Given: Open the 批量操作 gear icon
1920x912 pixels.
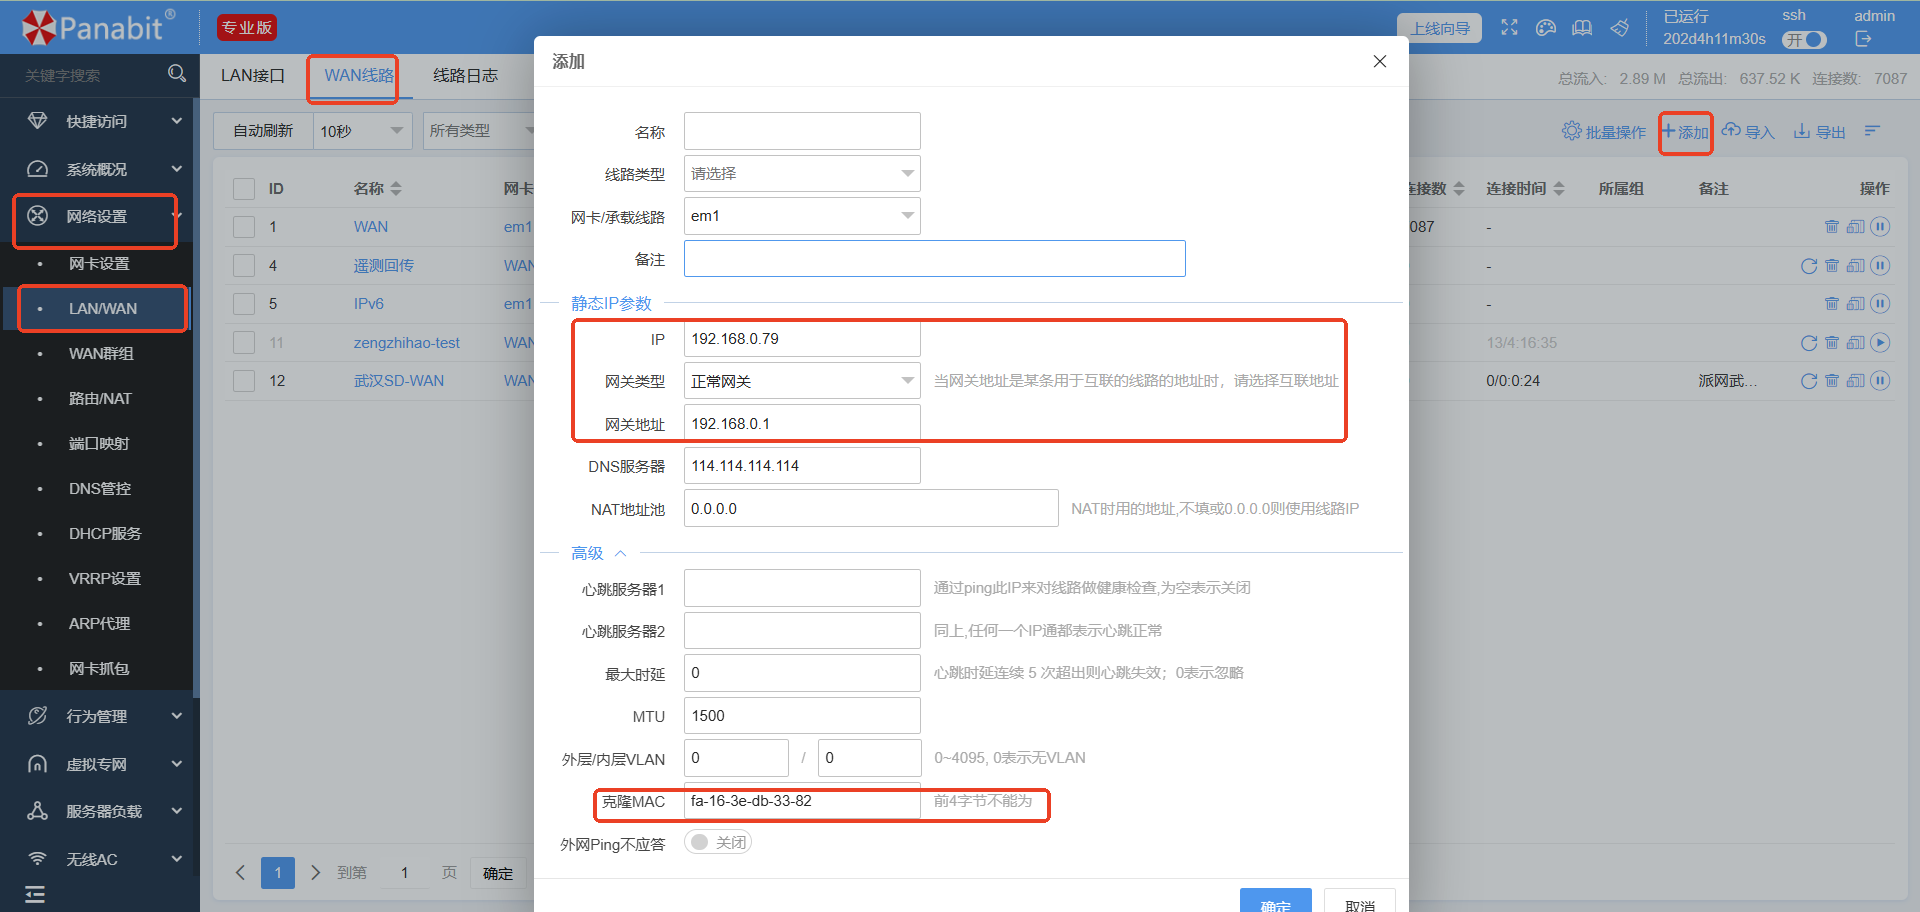Looking at the screenshot, I should coord(1571,130).
